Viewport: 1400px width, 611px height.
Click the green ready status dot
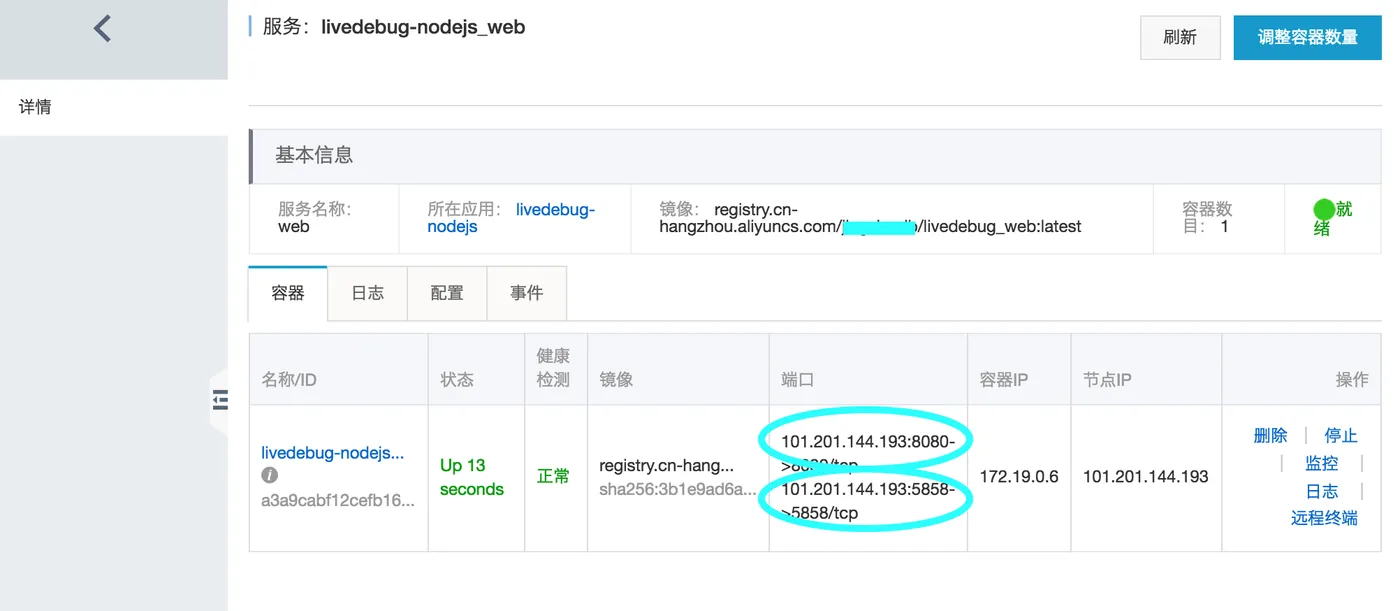coord(1324,210)
